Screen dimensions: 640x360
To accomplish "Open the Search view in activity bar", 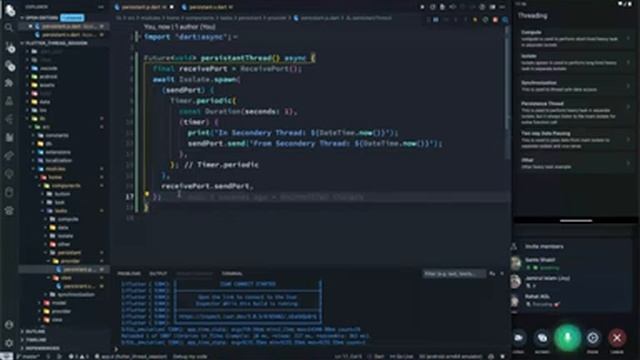I will coord(9,28).
